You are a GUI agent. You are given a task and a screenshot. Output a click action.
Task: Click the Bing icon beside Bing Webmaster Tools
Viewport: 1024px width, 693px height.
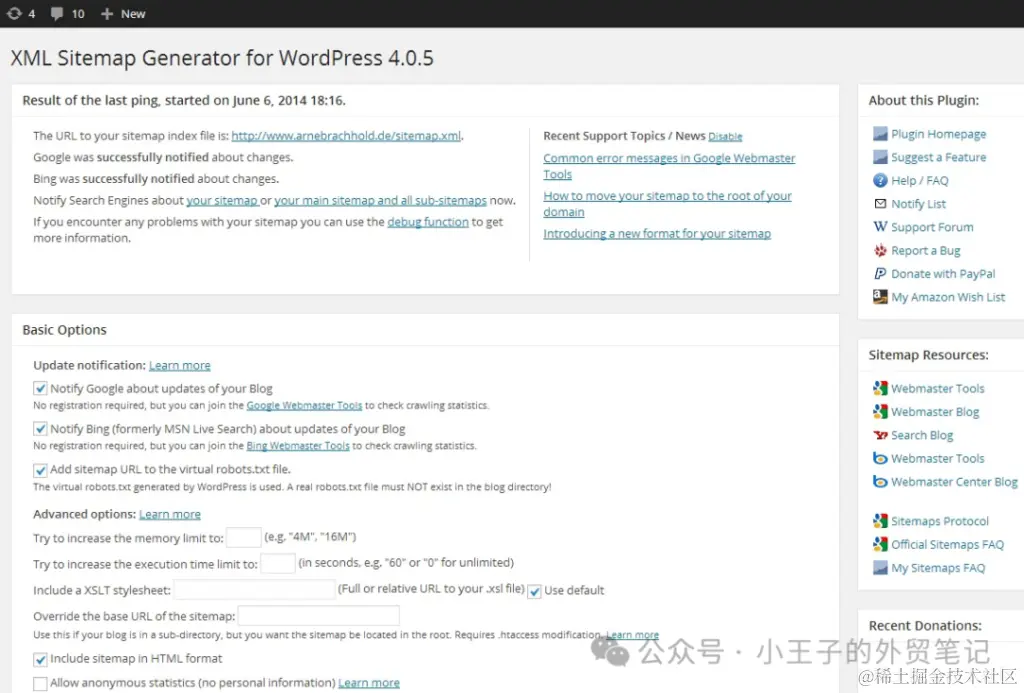tap(880, 459)
